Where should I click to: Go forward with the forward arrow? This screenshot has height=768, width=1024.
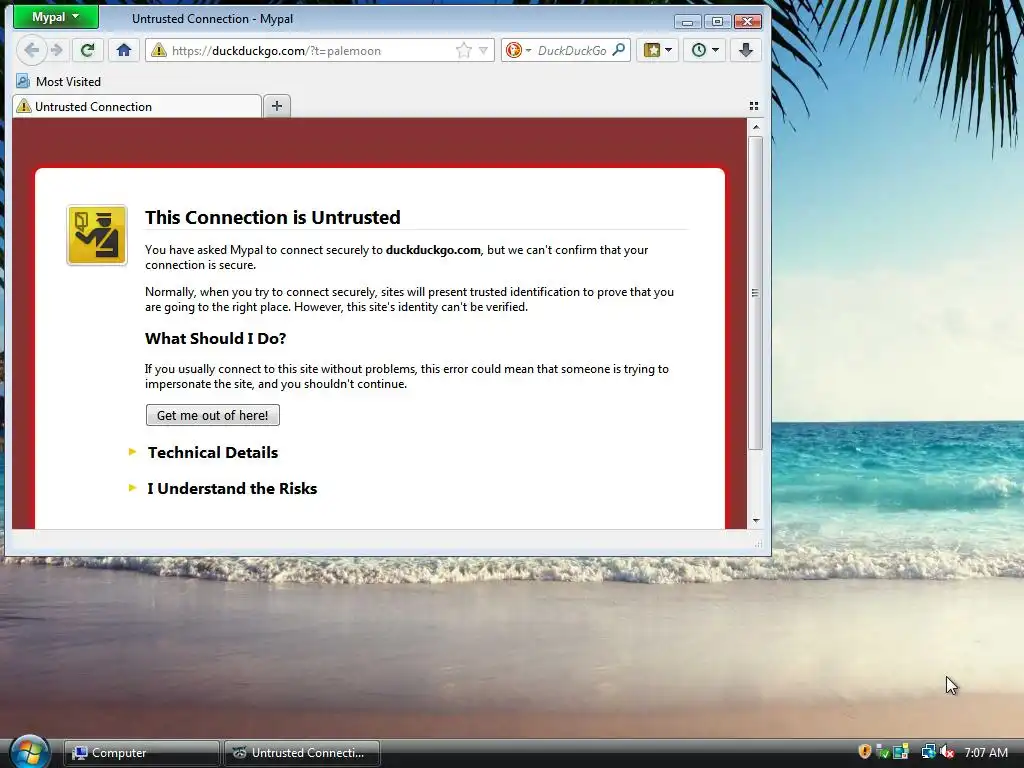(x=57, y=50)
